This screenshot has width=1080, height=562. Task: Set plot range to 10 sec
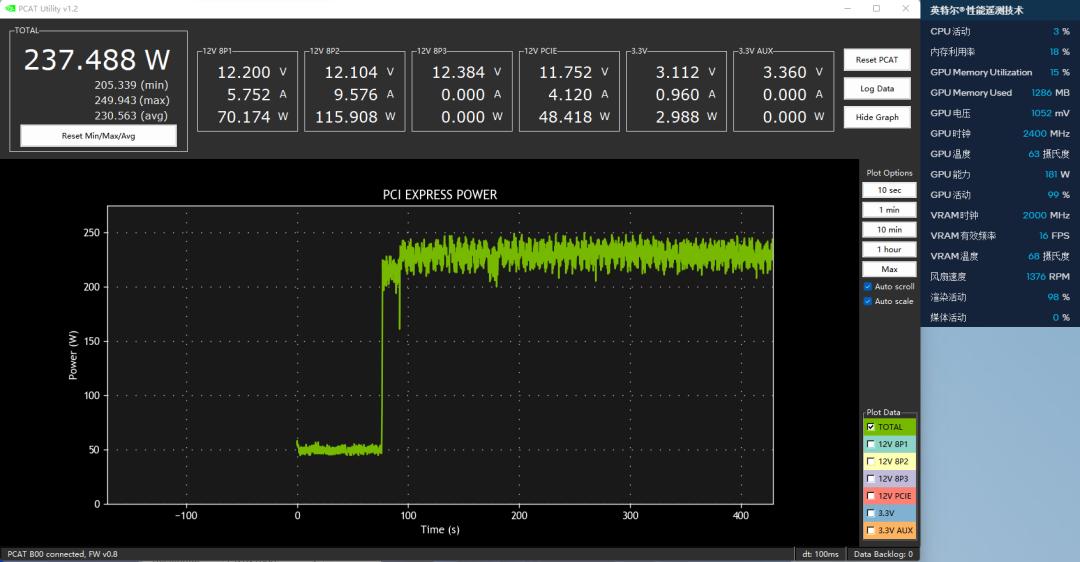pyautogui.click(x=889, y=190)
